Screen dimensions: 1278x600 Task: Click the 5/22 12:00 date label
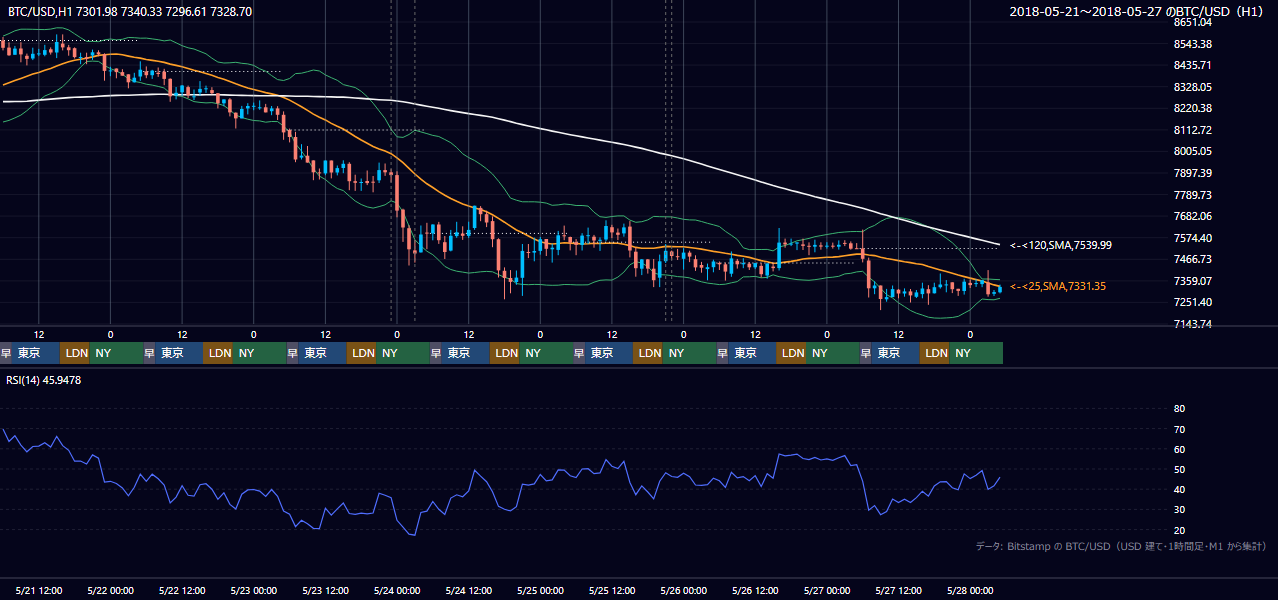[182, 591]
